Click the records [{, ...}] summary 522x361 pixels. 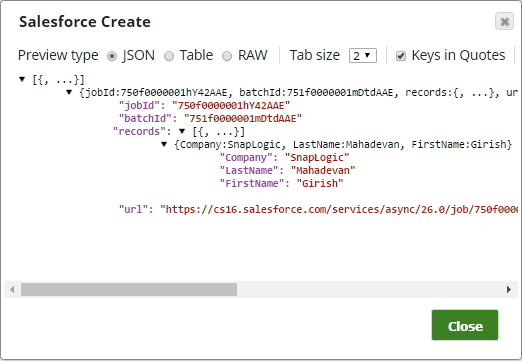pyautogui.click(x=219, y=132)
